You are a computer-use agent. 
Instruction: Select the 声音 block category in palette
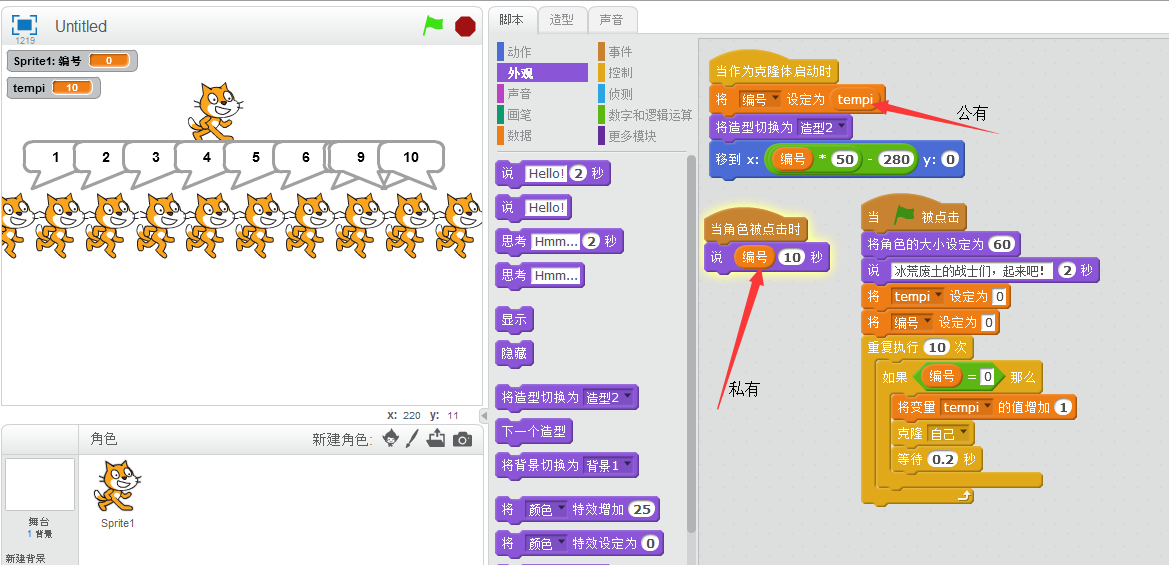coord(520,93)
